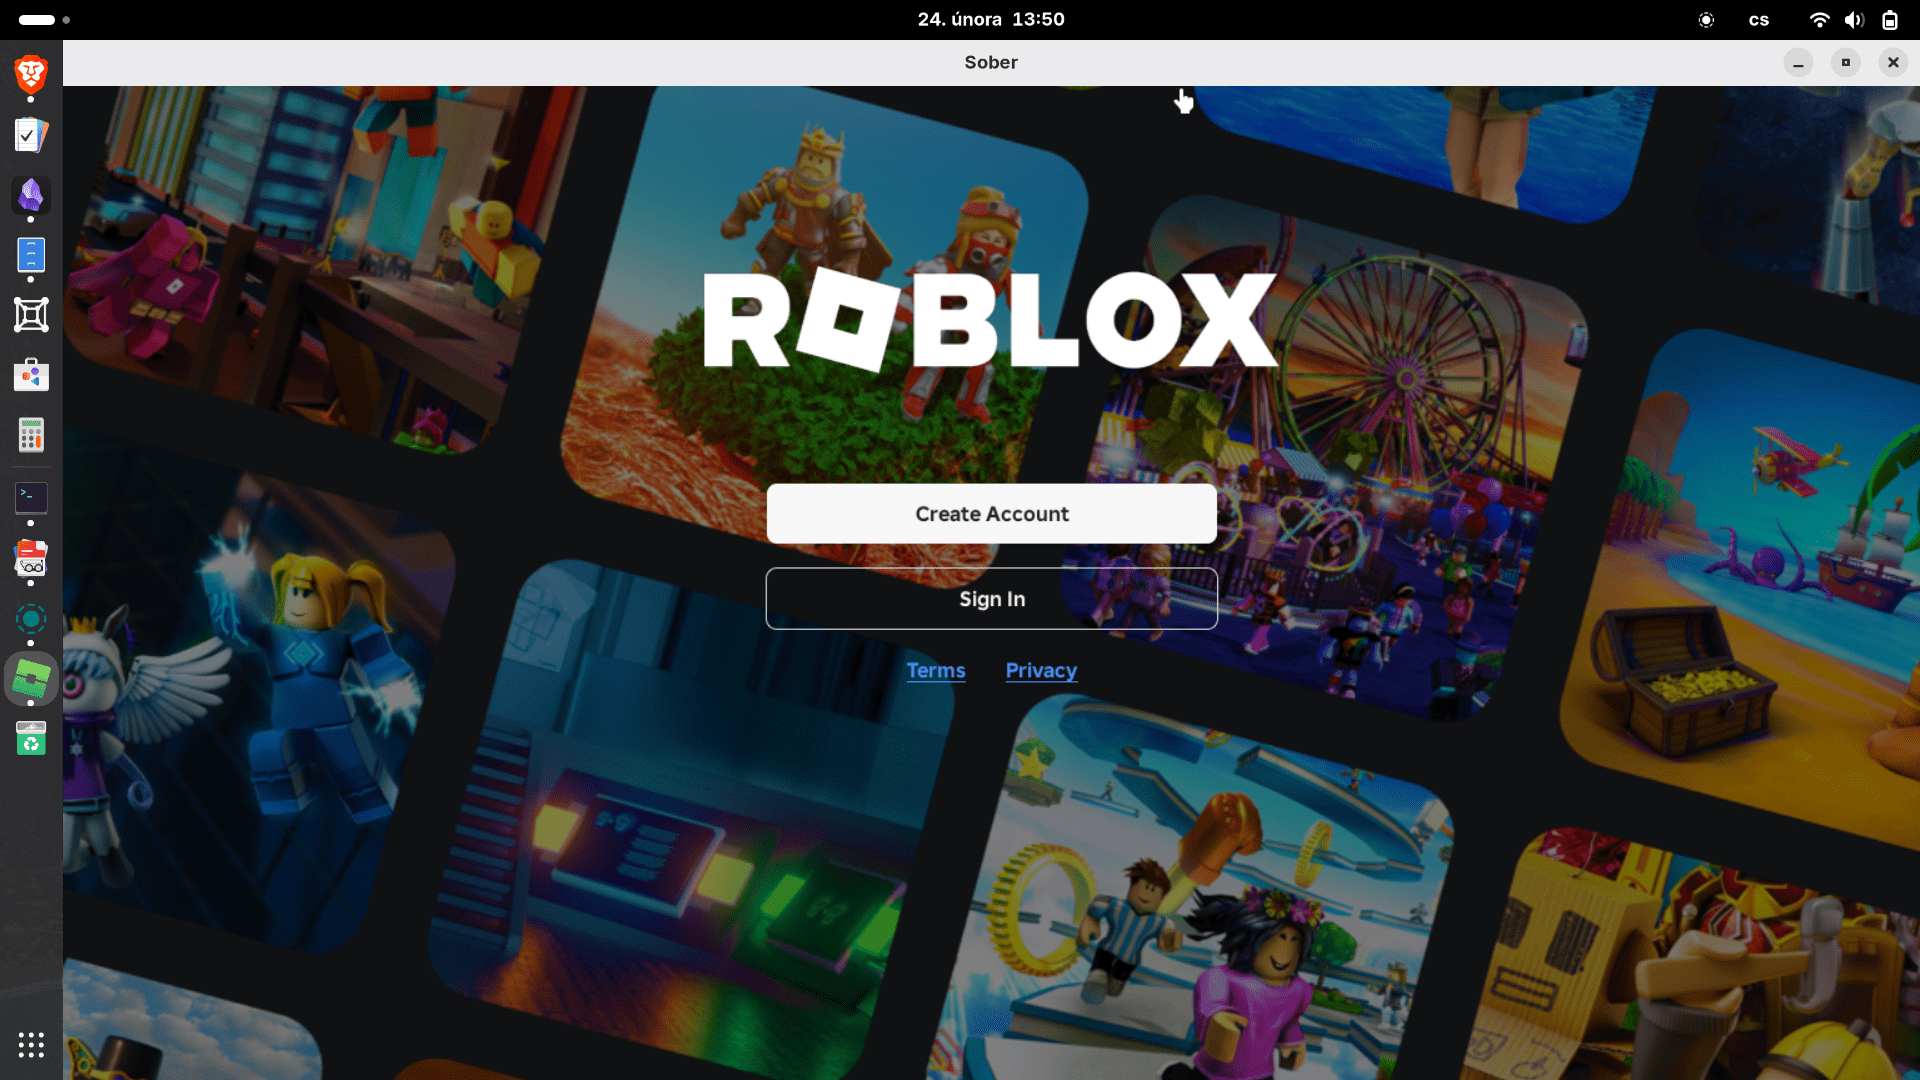The height and width of the screenshot is (1080, 1920).
Task: Open the document viewer with glasses icon
Action: coord(31,558)
